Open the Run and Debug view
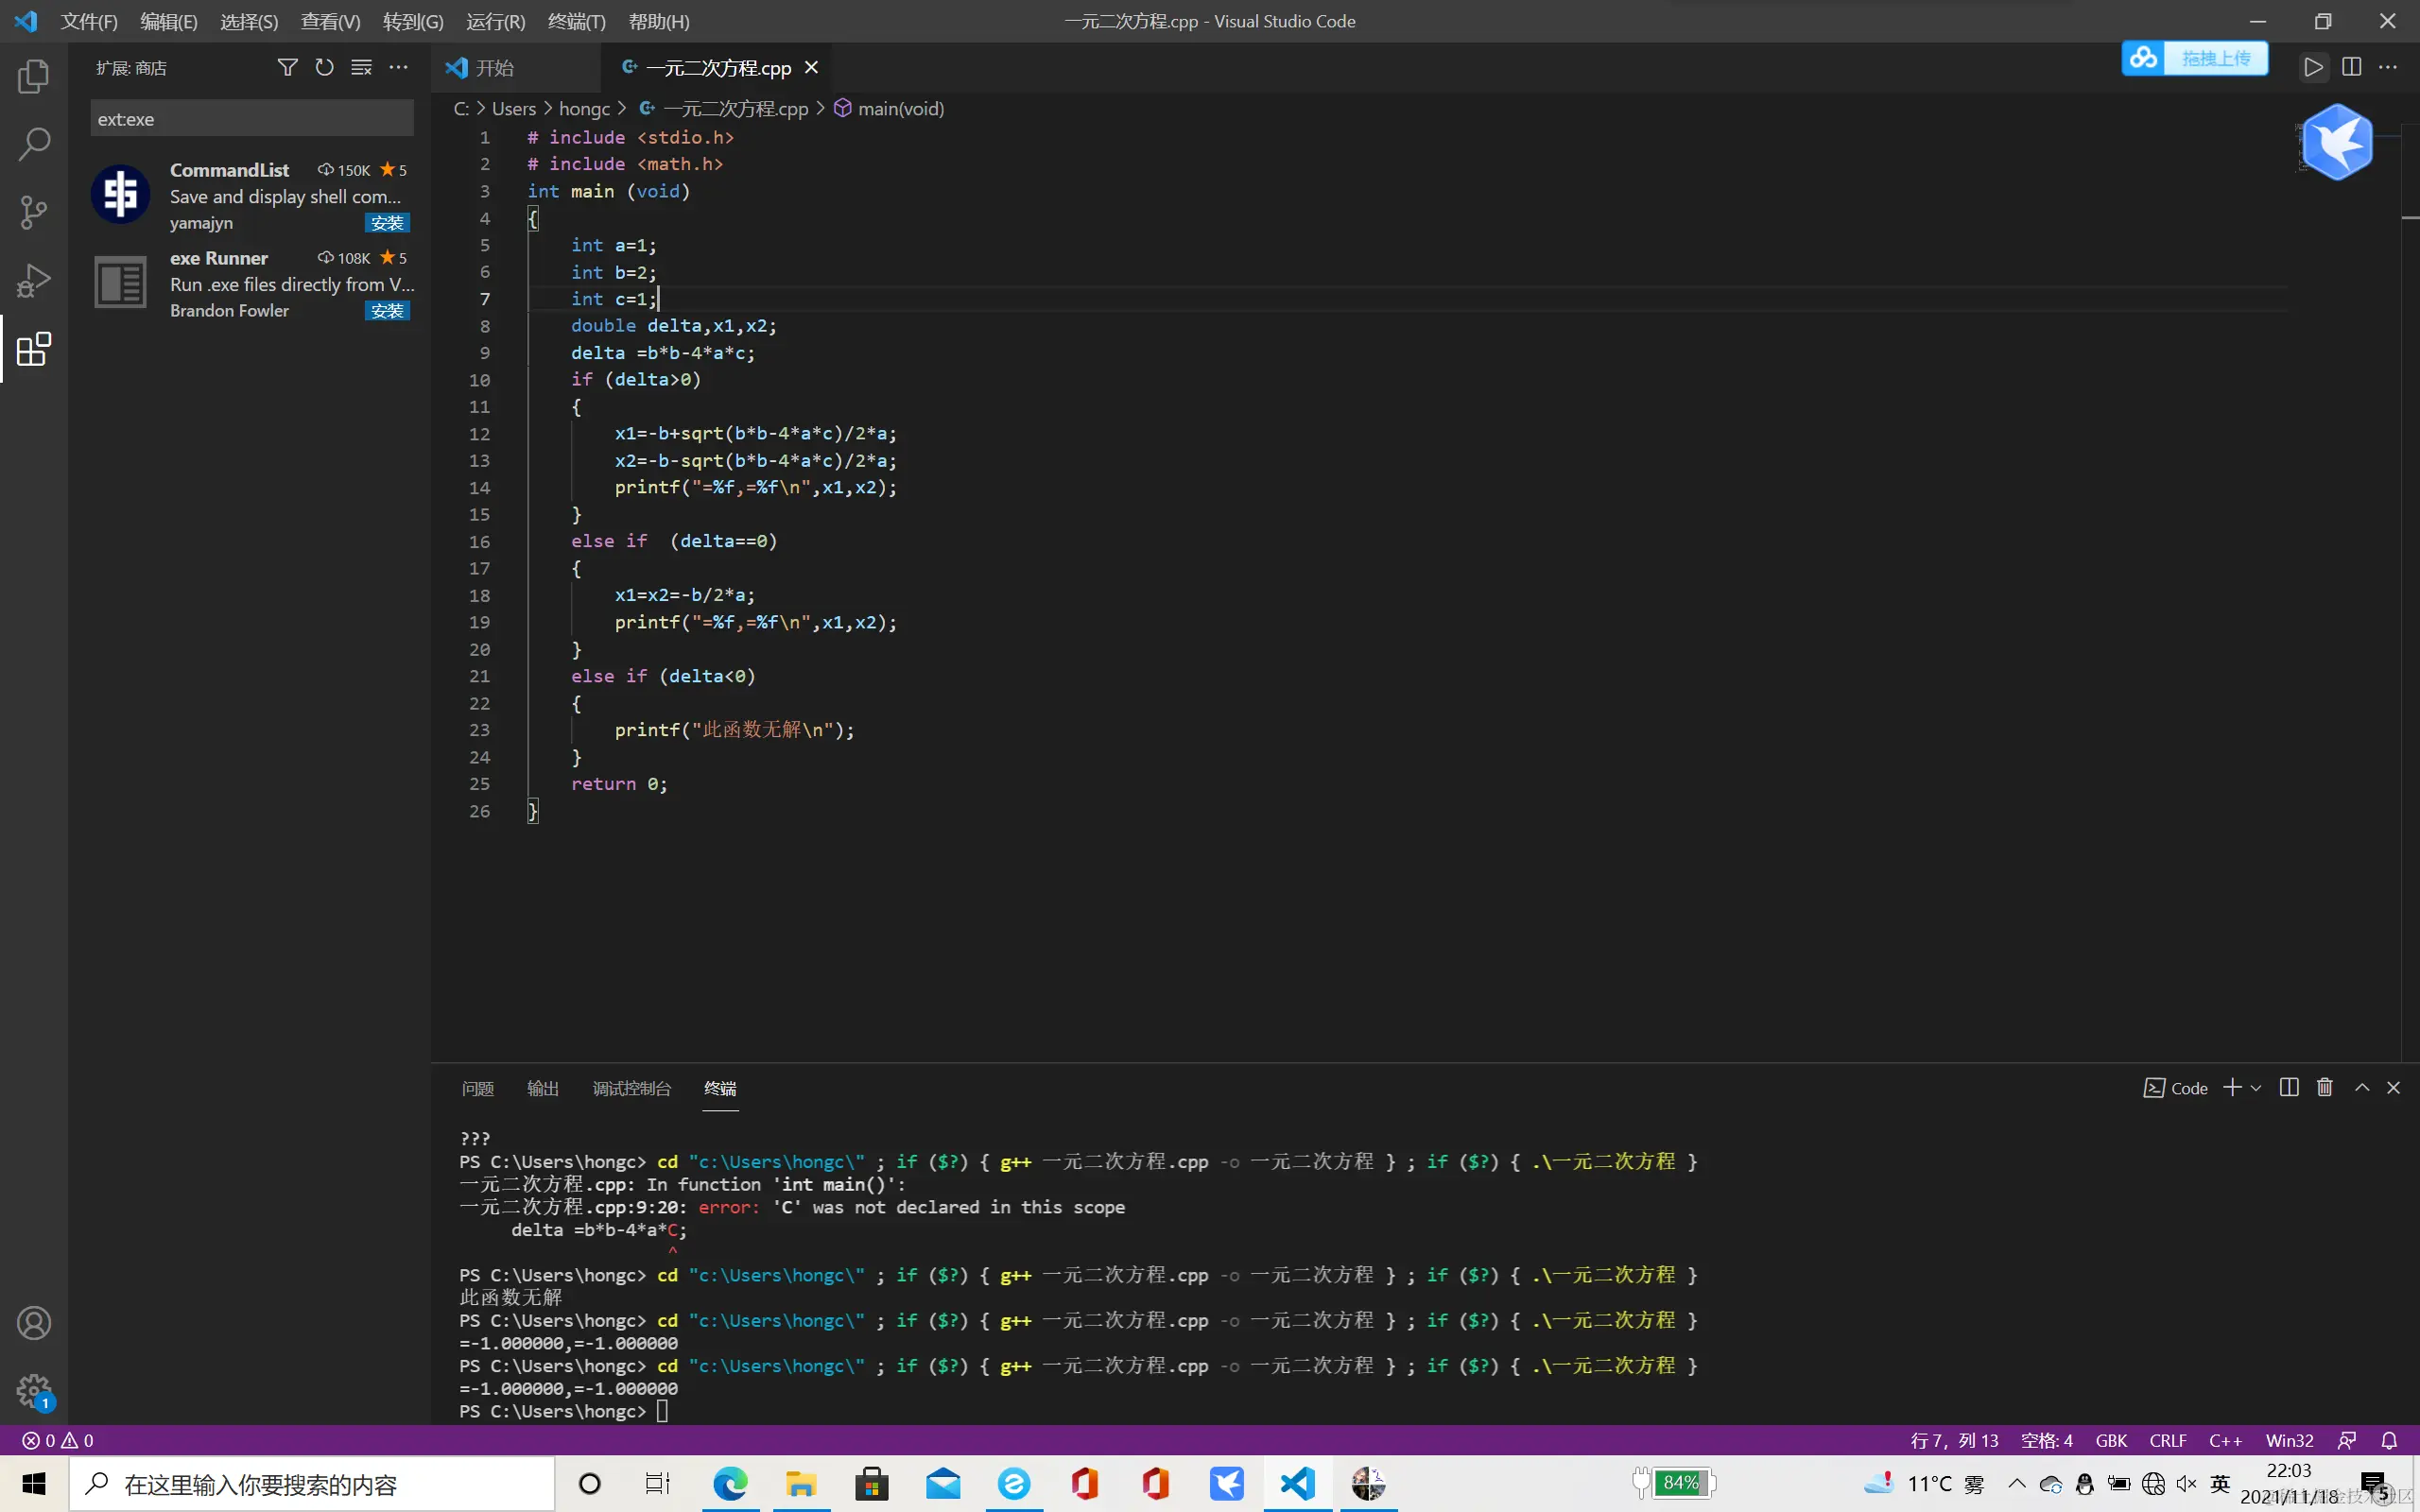Screen dimensions: 2420x1512 (x=33, y=281)
